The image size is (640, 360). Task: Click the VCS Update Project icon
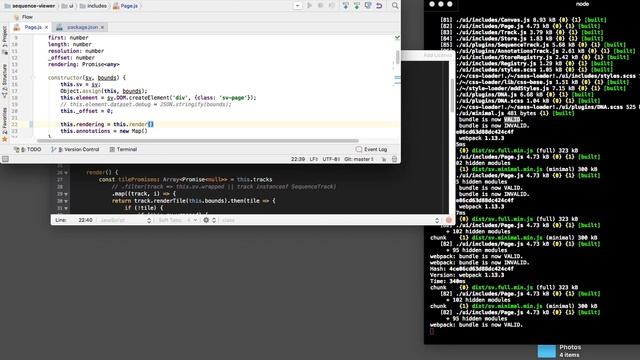pos(346,5)
